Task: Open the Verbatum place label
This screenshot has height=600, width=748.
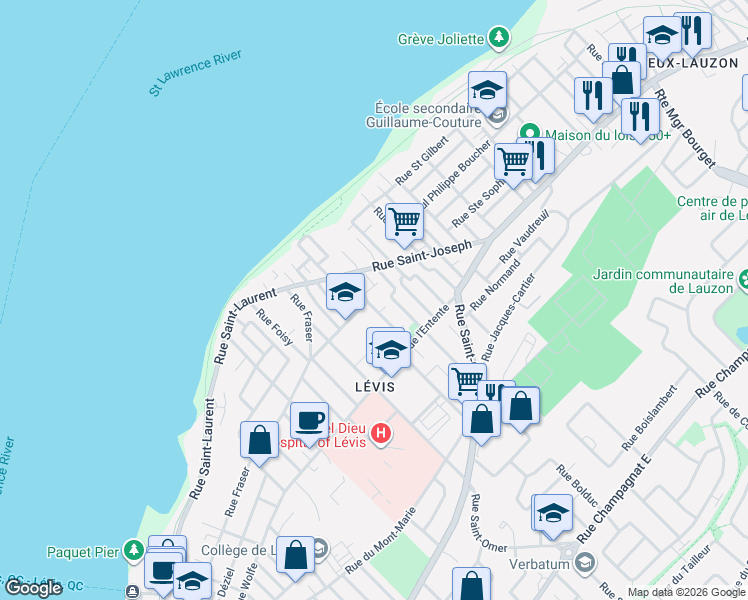Action: [539, 564]
